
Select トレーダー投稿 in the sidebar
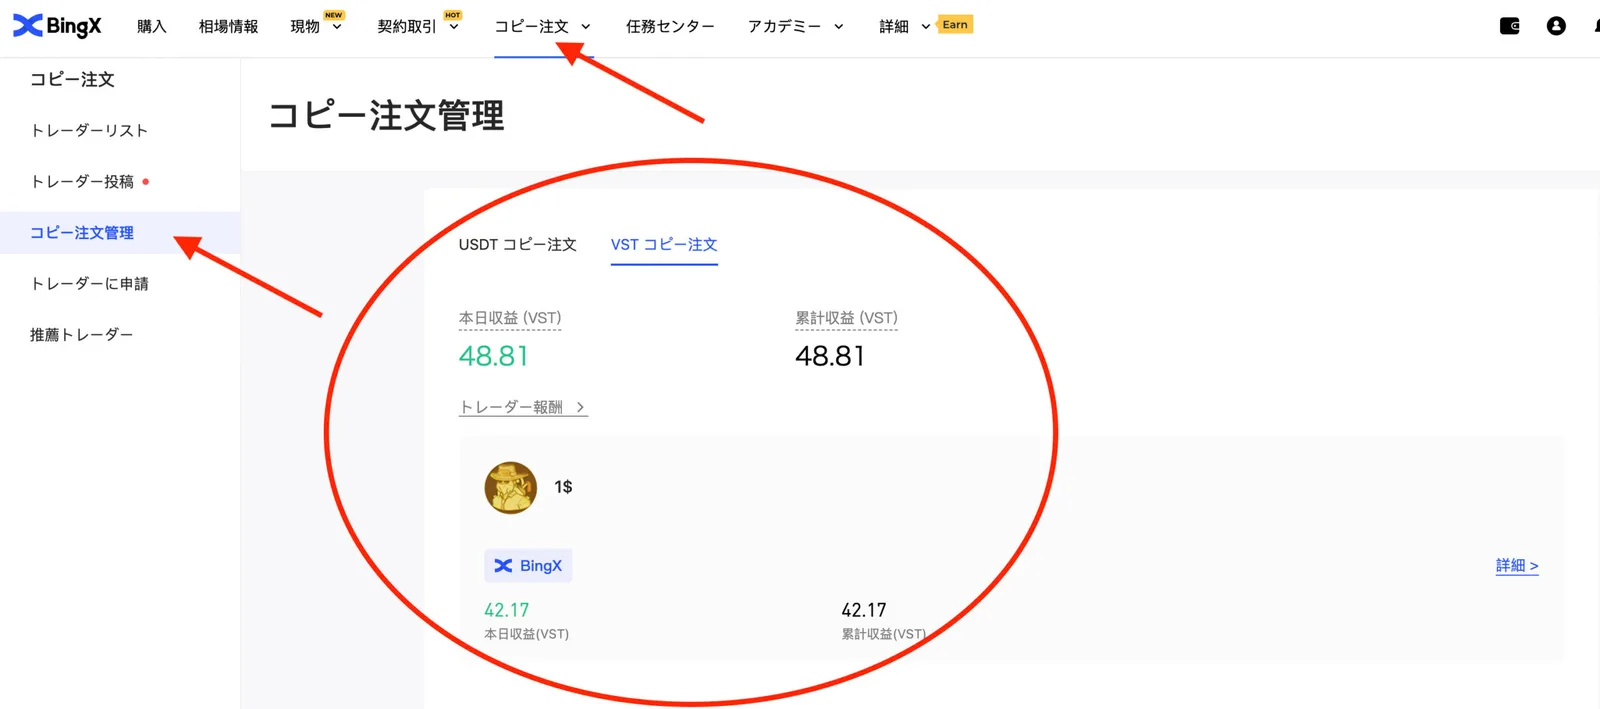pyautogui.click(x=82, y=182)
